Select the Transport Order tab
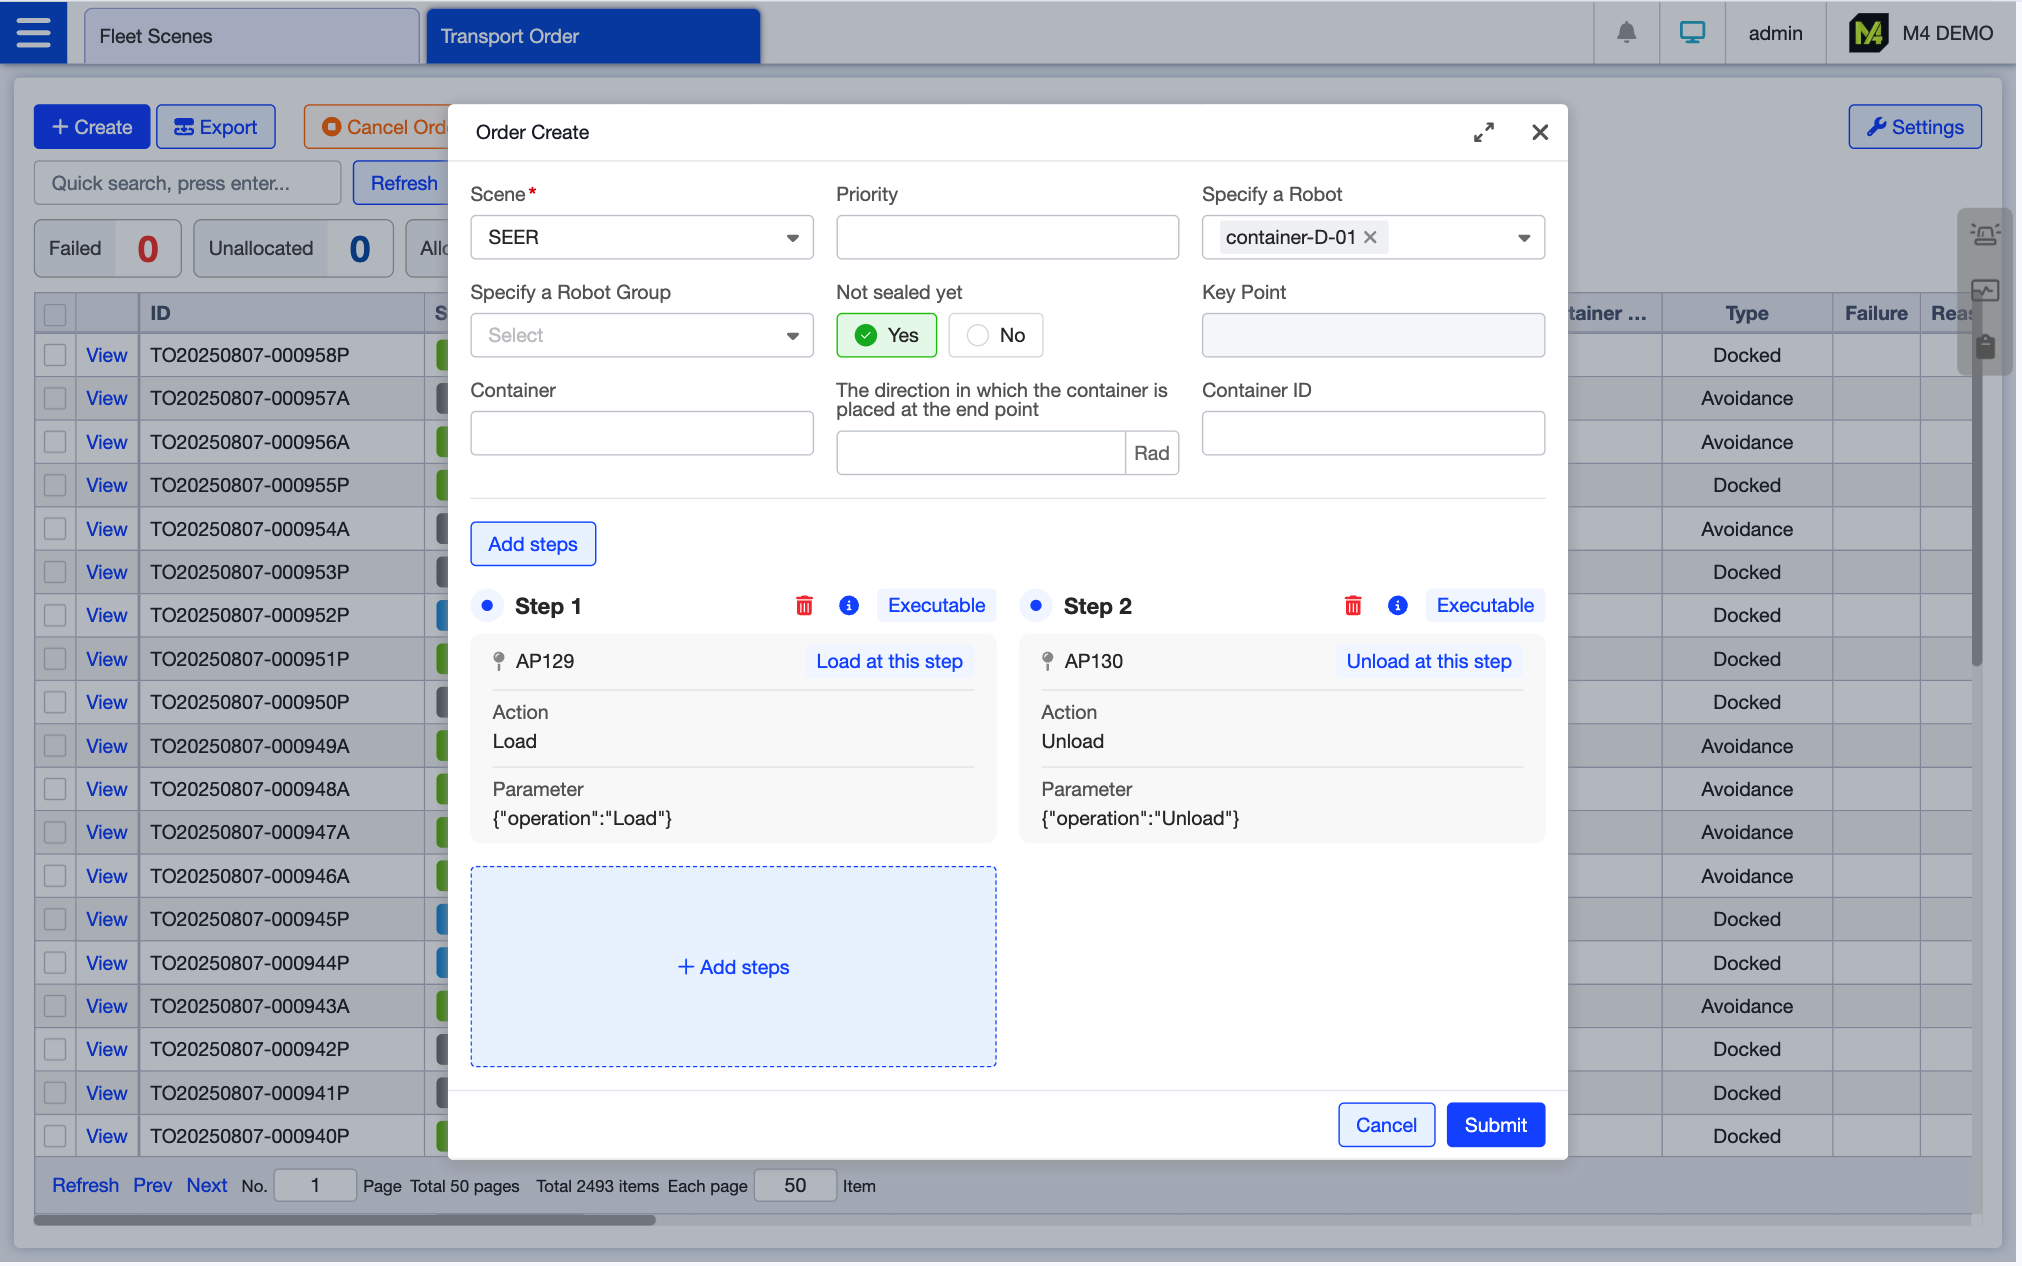 coord(592,36)
